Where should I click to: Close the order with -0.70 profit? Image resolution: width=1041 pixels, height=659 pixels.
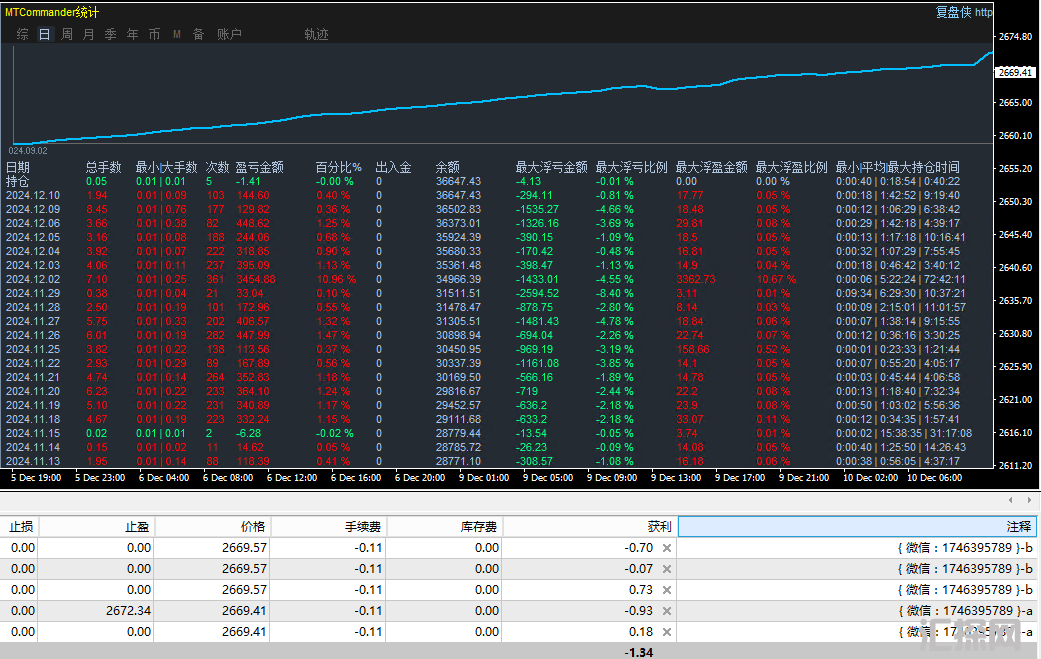coord(667,548)
